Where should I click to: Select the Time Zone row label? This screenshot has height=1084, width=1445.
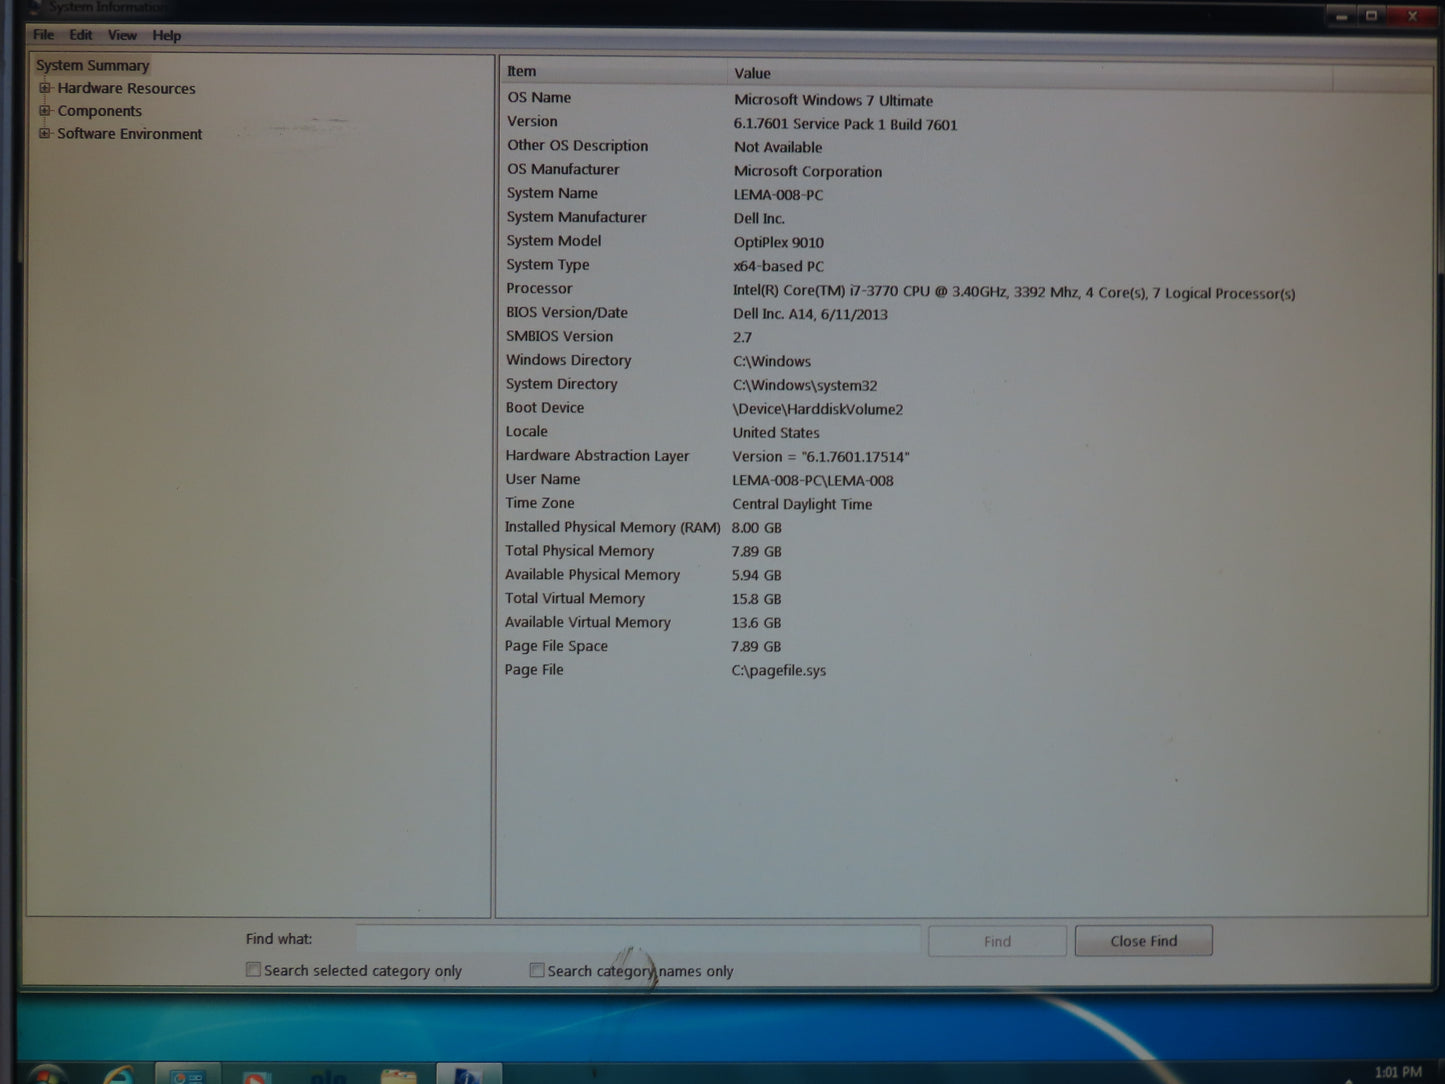[539, 503]
